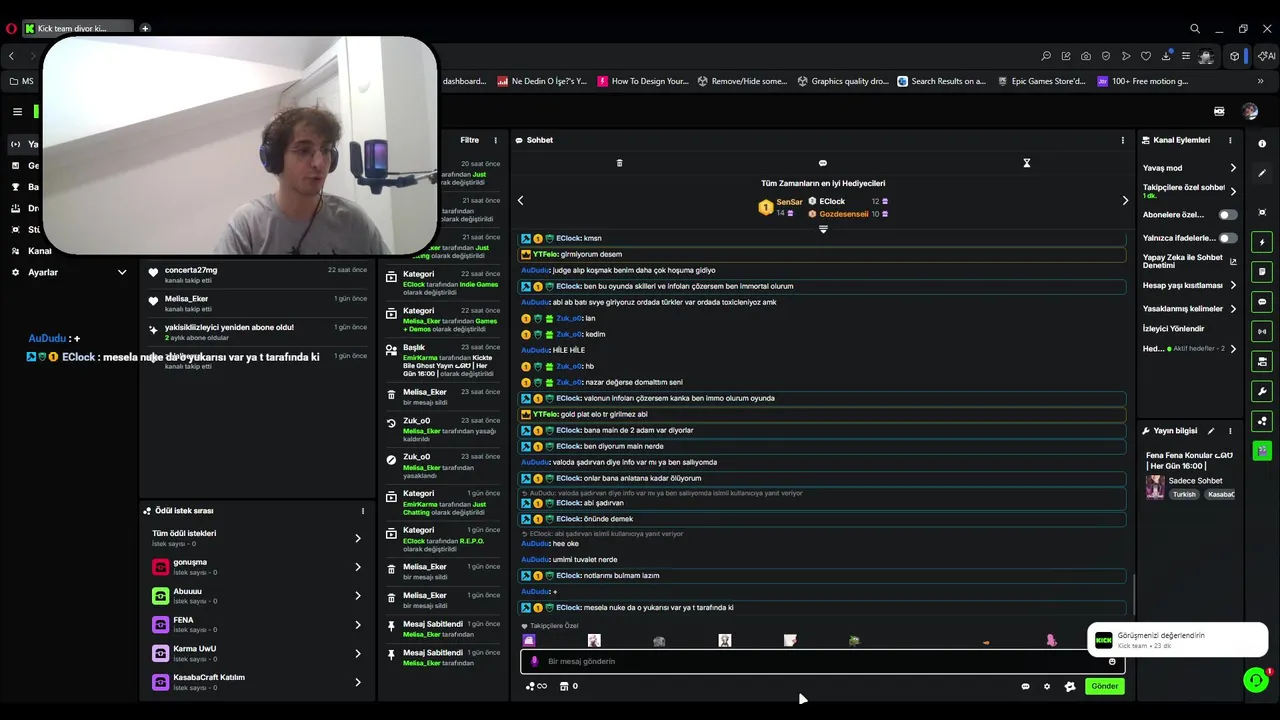Viewport: 1280px width, 720px height.
Task: Expand Tüm ödül istekleri row
Action: (257, 538)
